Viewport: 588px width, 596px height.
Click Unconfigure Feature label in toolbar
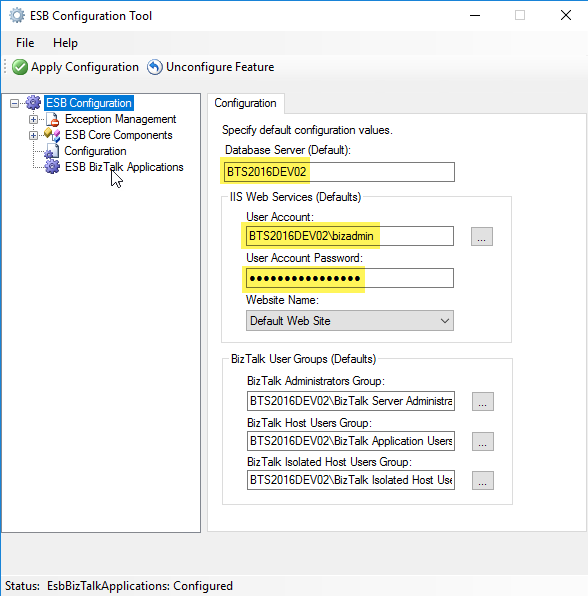(x=220, y=67)
